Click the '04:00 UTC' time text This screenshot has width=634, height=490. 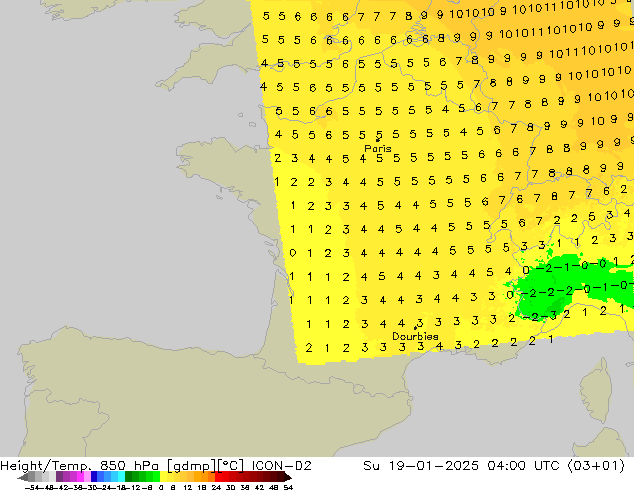tap(523, 466)
